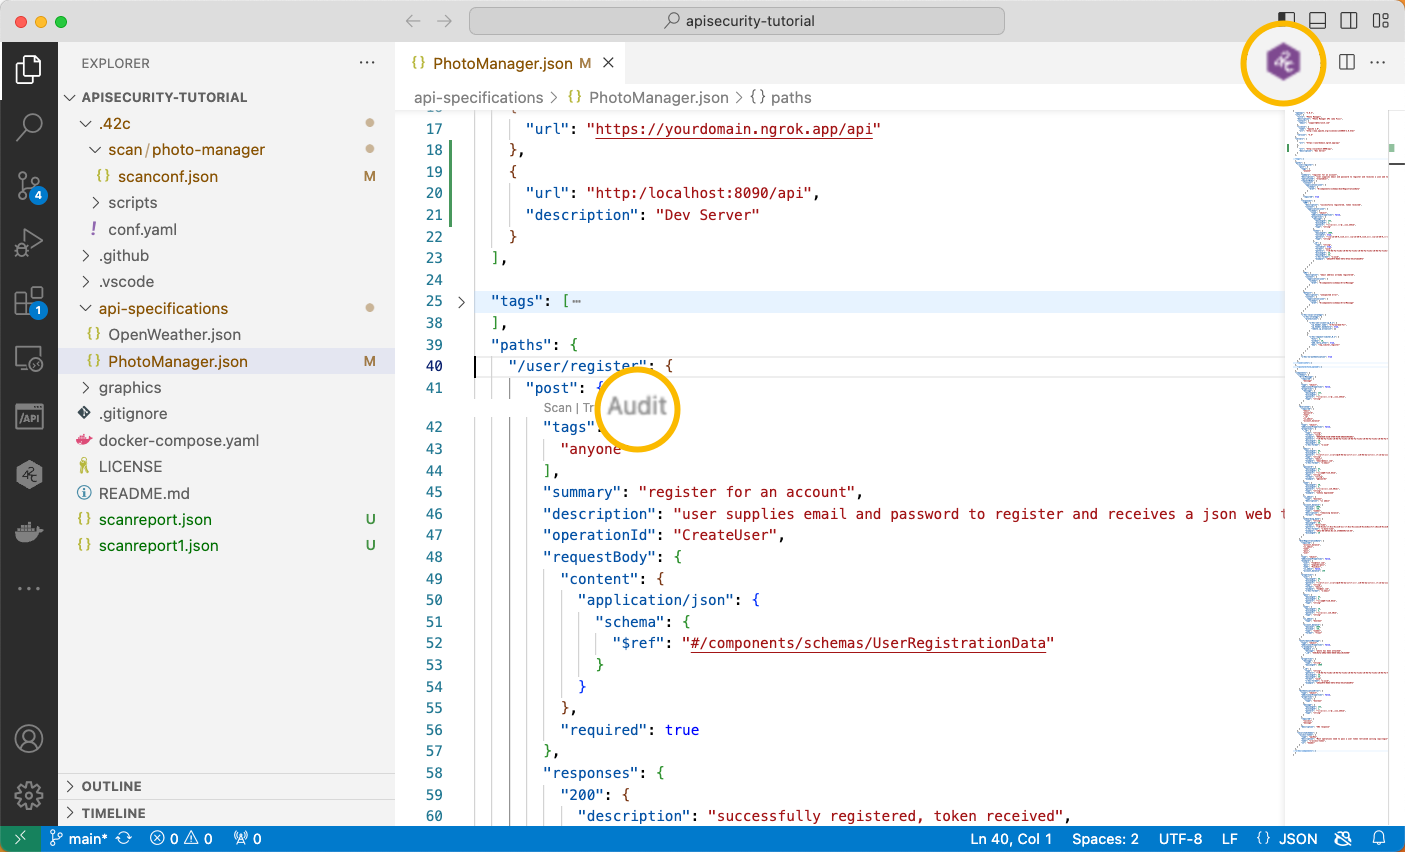Open the Explorer view in activity bar
Screen dimensions: 1405x852
pyautogui.click(x=29, y=69)
